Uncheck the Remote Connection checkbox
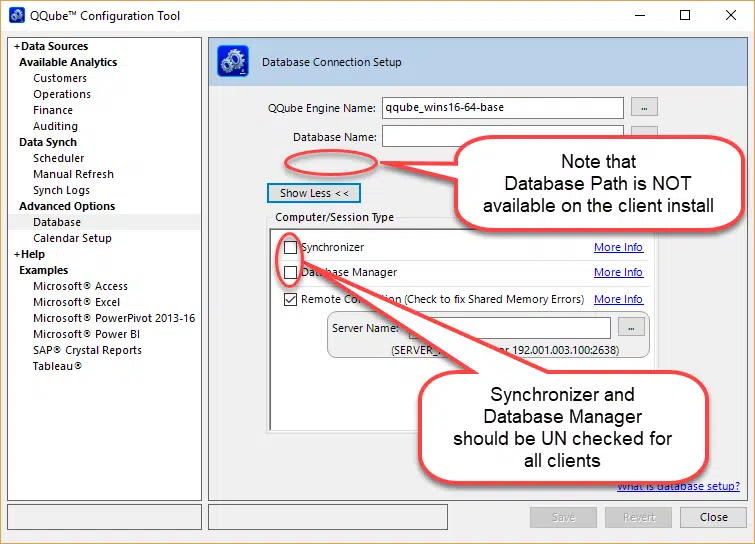 [x=290, y=299]
